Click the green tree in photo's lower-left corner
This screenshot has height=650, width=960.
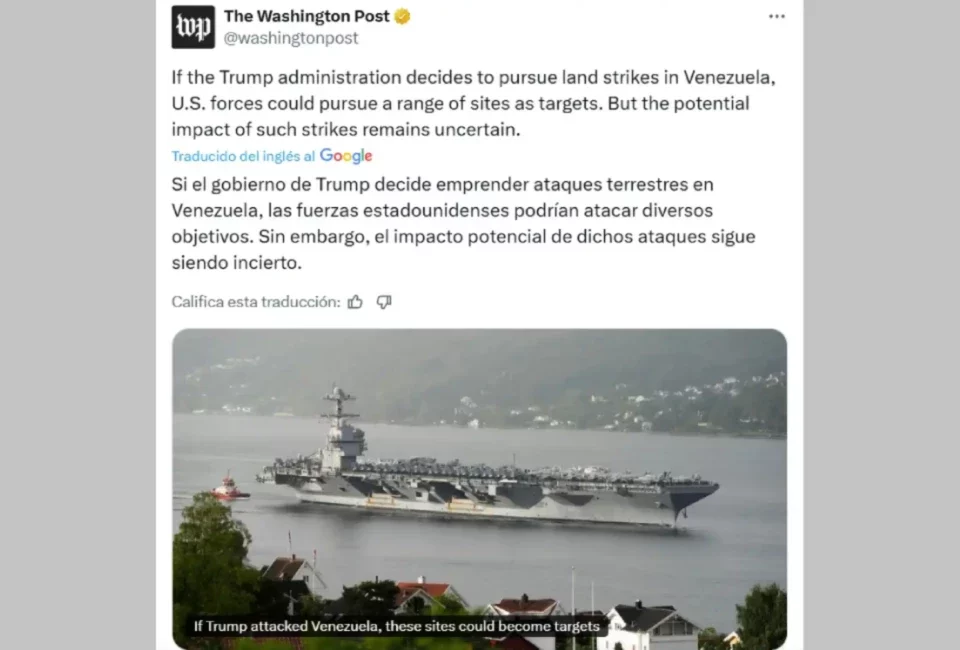(x=211, y=569)
